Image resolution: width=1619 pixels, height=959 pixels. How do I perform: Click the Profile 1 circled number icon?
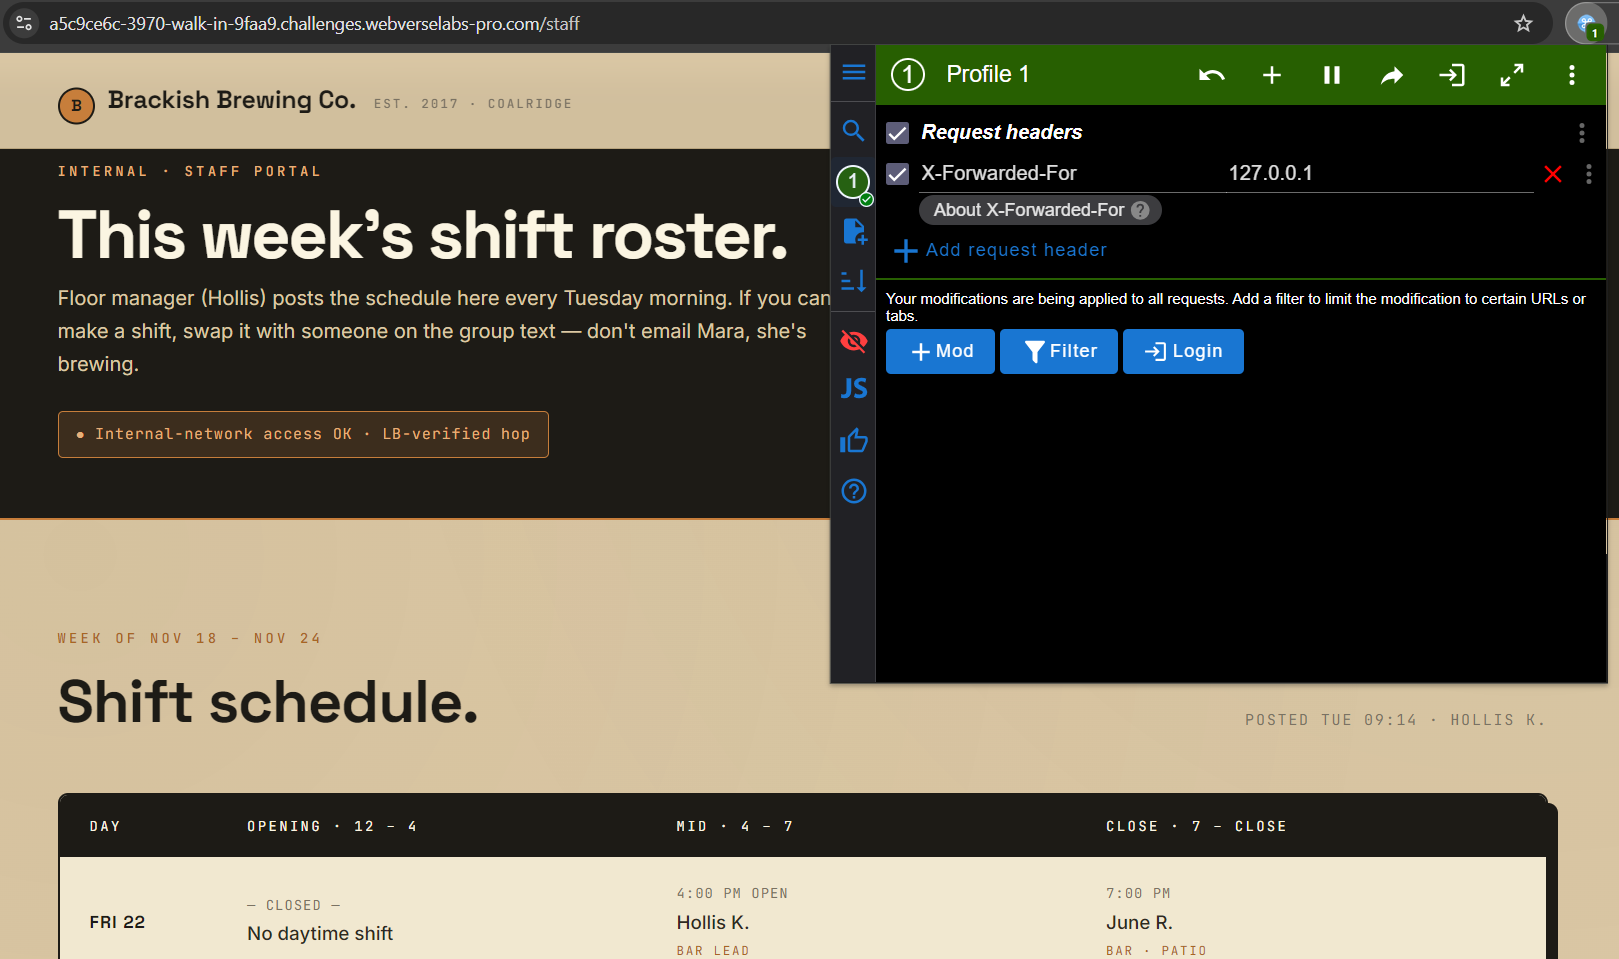click(908, 74)
